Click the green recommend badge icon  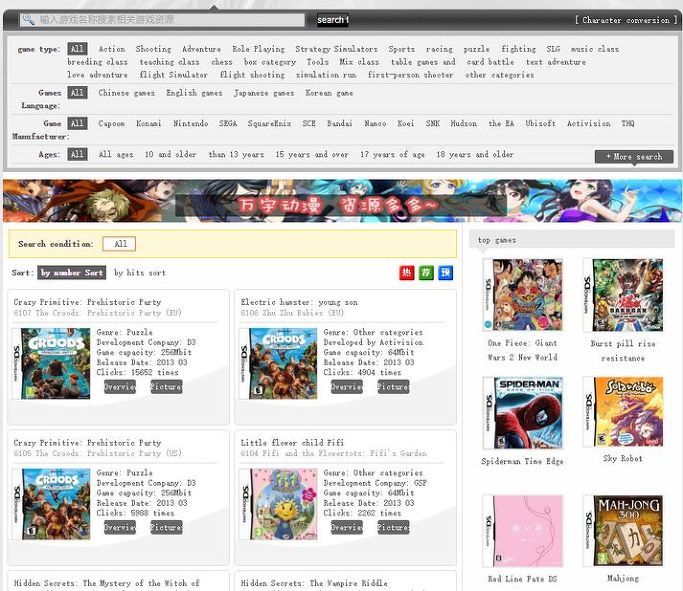tap(426, 273)
